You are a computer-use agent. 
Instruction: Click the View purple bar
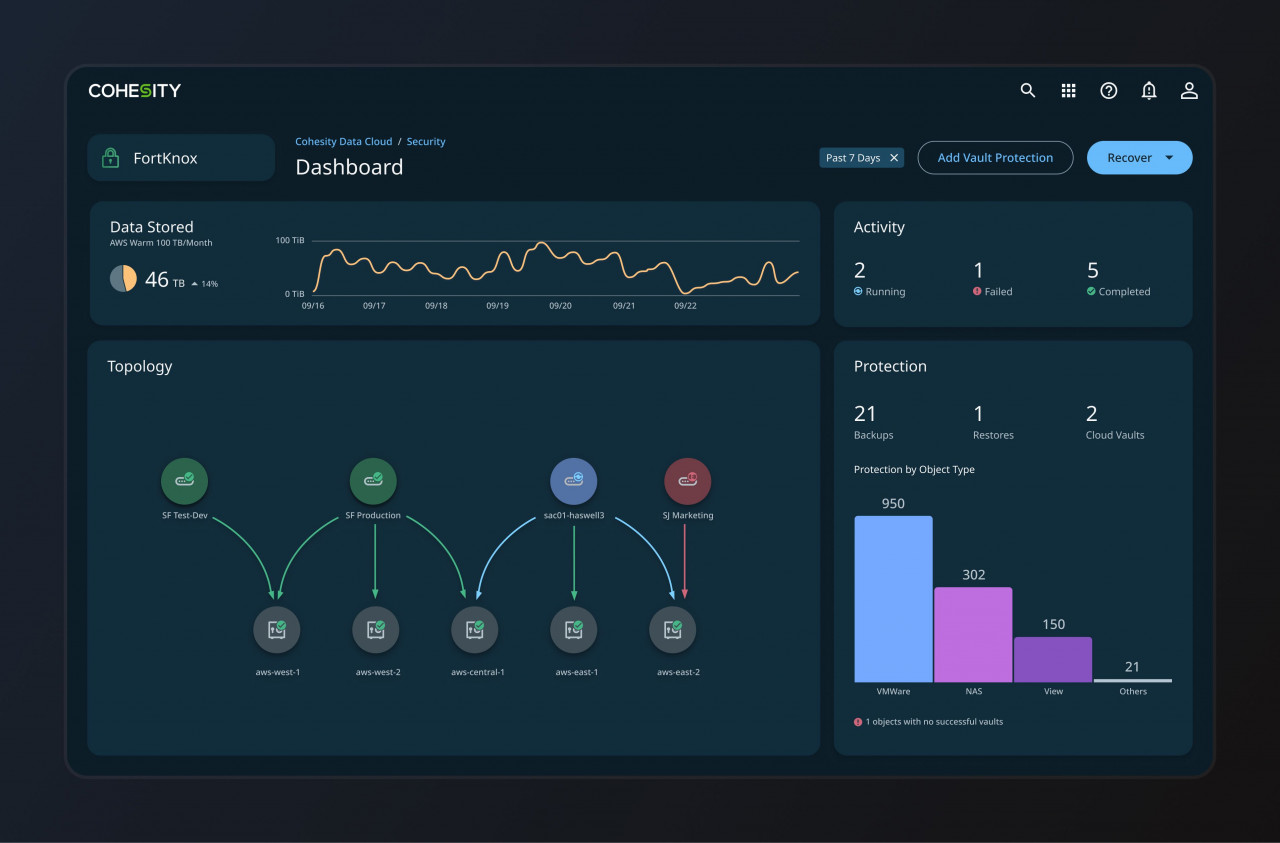pos(1053,659)
